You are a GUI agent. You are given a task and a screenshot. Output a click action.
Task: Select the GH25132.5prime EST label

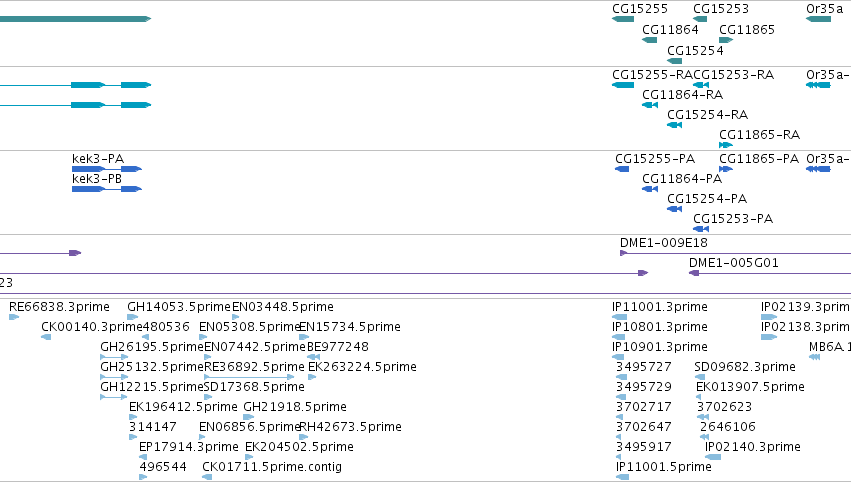(152, 367)
